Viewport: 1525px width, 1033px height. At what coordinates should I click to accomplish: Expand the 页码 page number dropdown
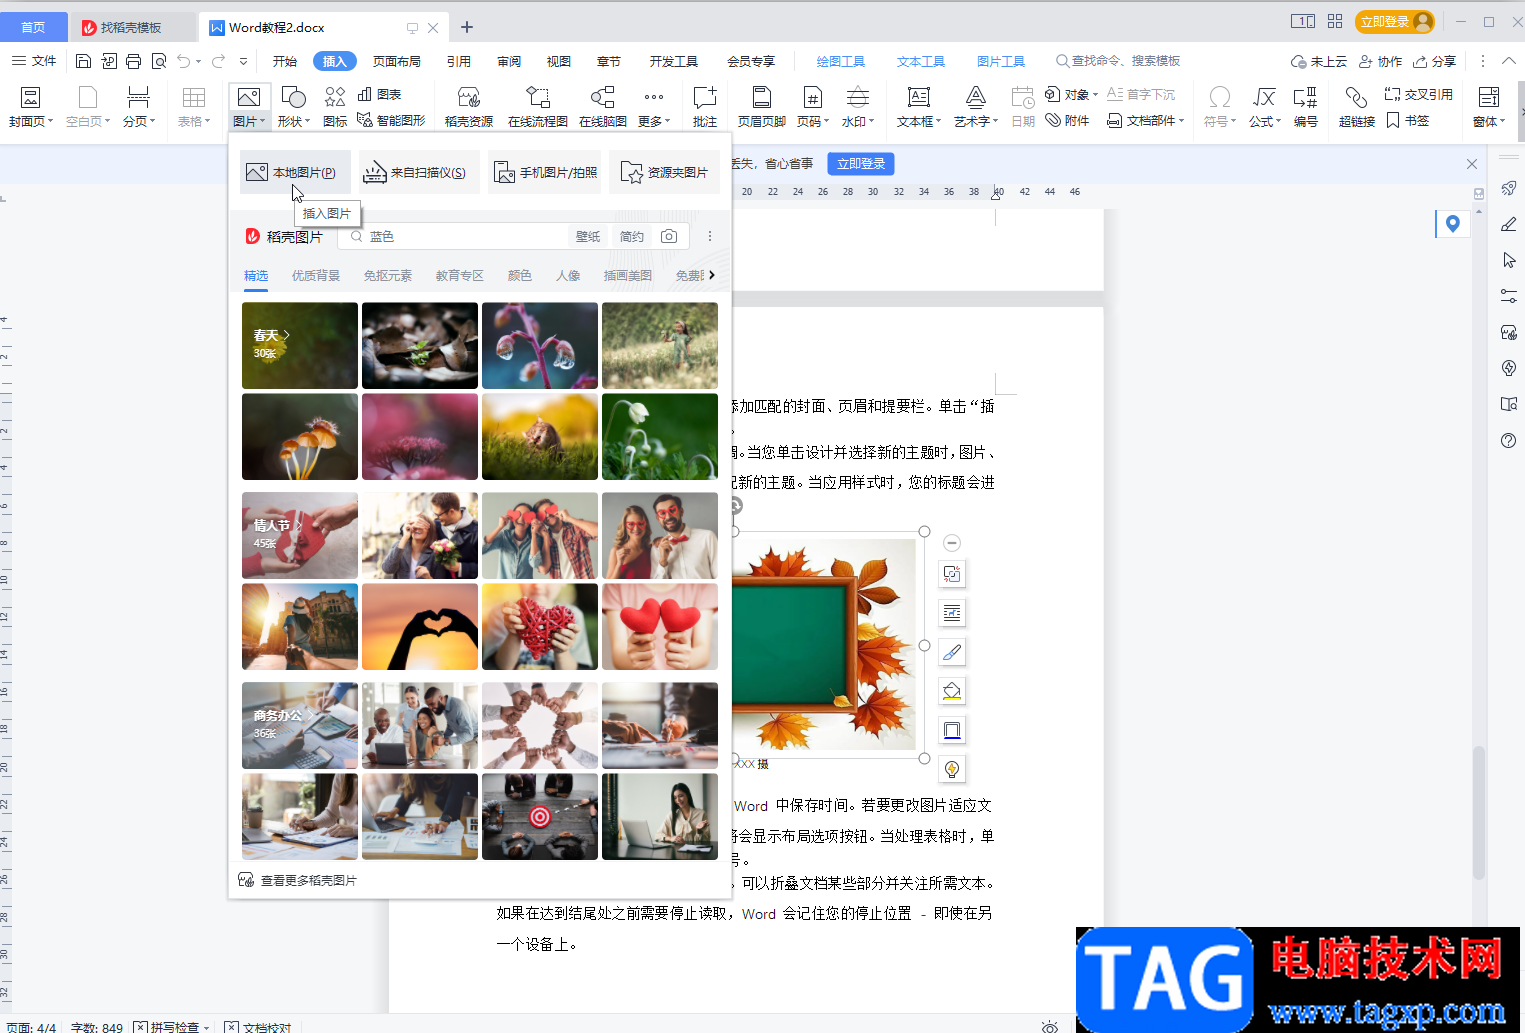click(x=813, y=121)
